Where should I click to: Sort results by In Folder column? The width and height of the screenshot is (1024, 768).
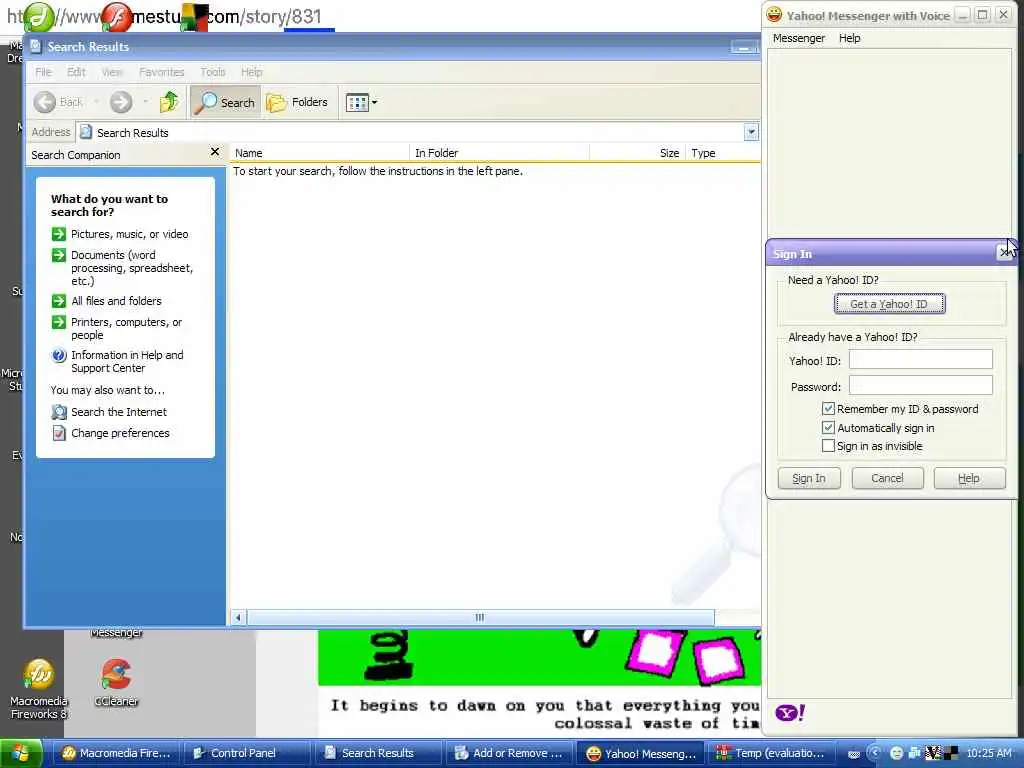point(499,153)
